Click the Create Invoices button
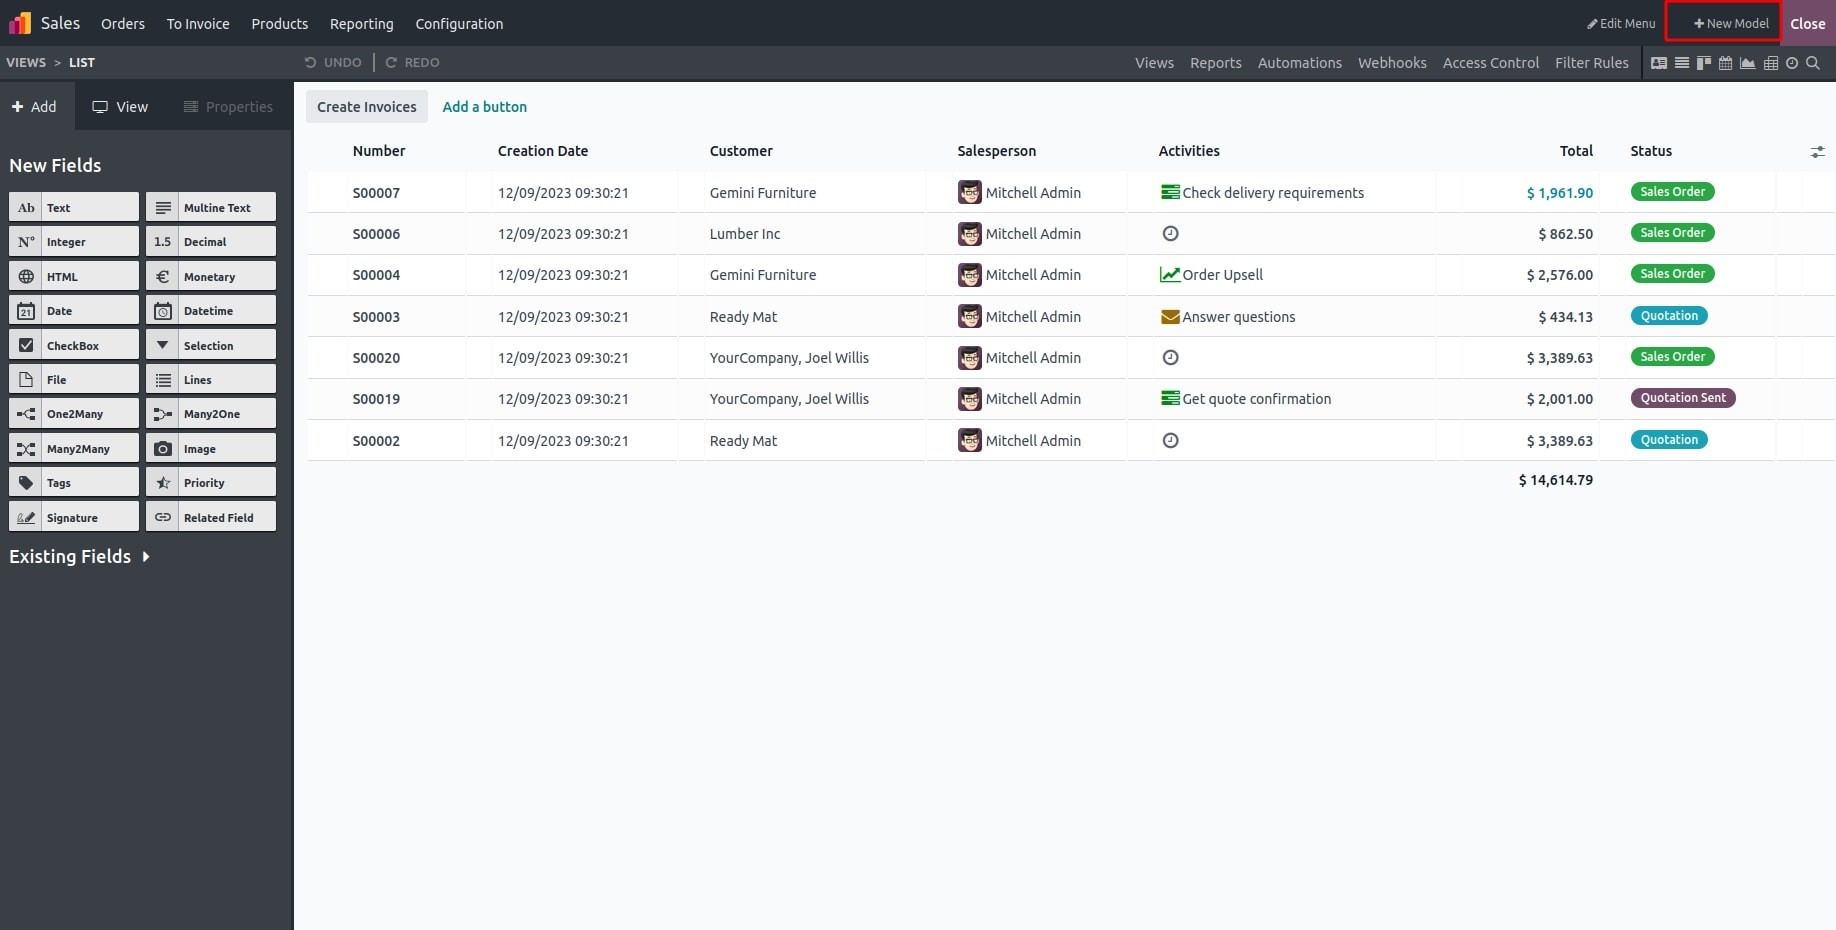Image resolution: width=1836 pixels, height=930 pixels. (367, 106)
